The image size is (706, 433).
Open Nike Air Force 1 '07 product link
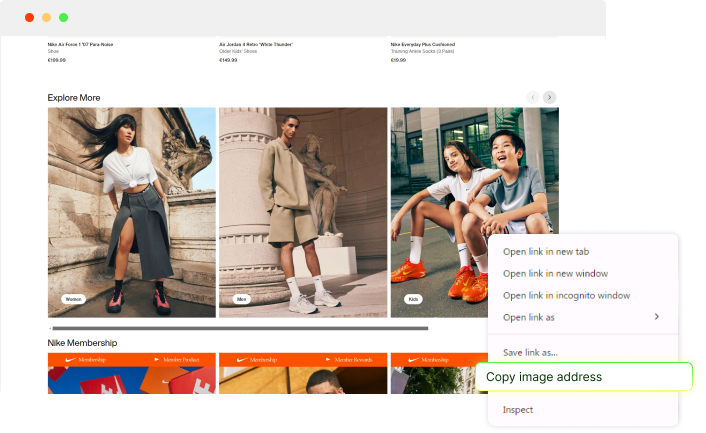pyautogui.click(x=81, y=45)
